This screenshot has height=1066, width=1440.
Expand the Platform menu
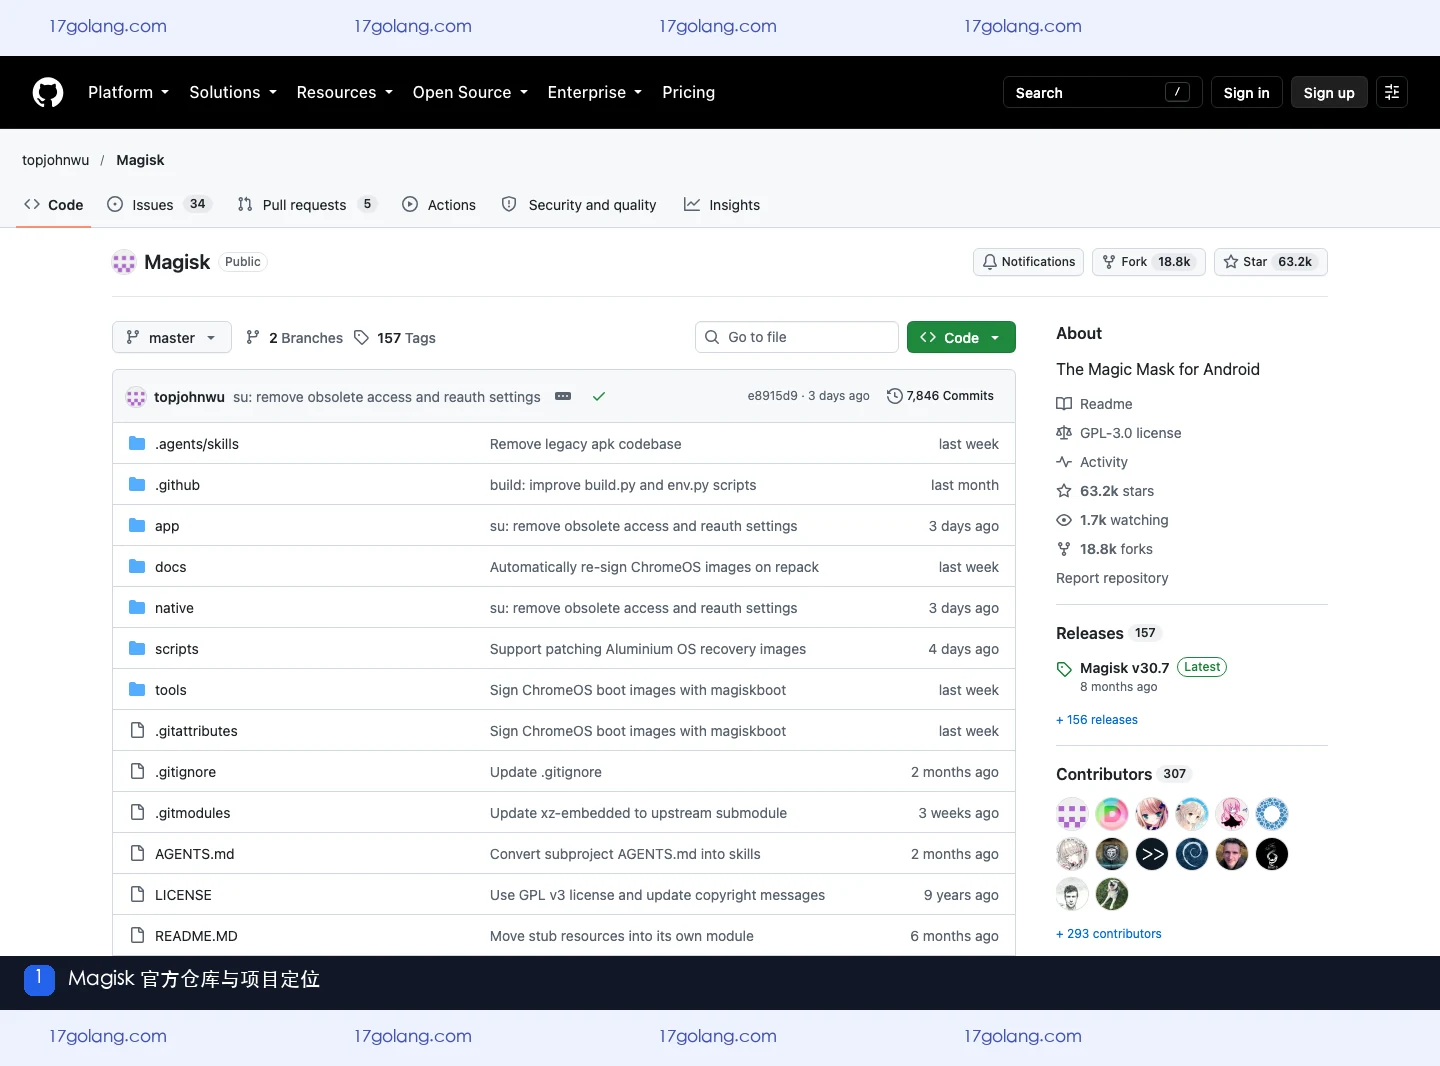128,92
